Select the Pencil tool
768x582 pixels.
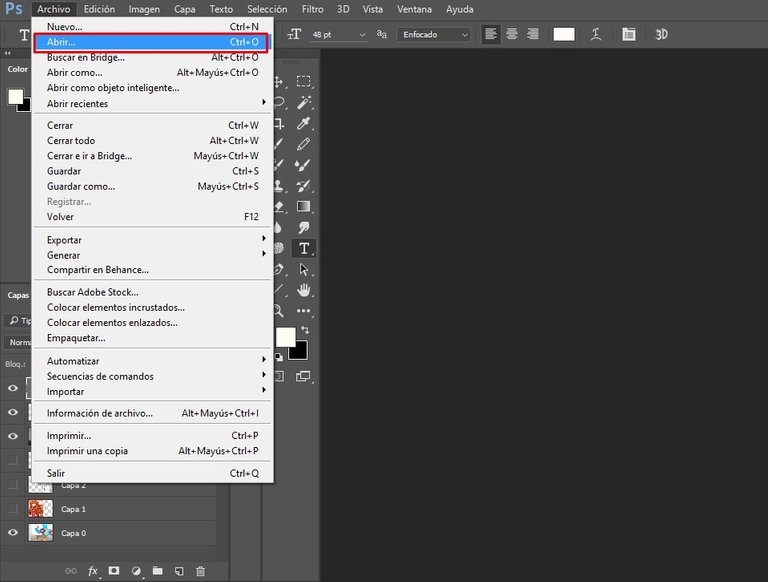click(x=303, y=144)
